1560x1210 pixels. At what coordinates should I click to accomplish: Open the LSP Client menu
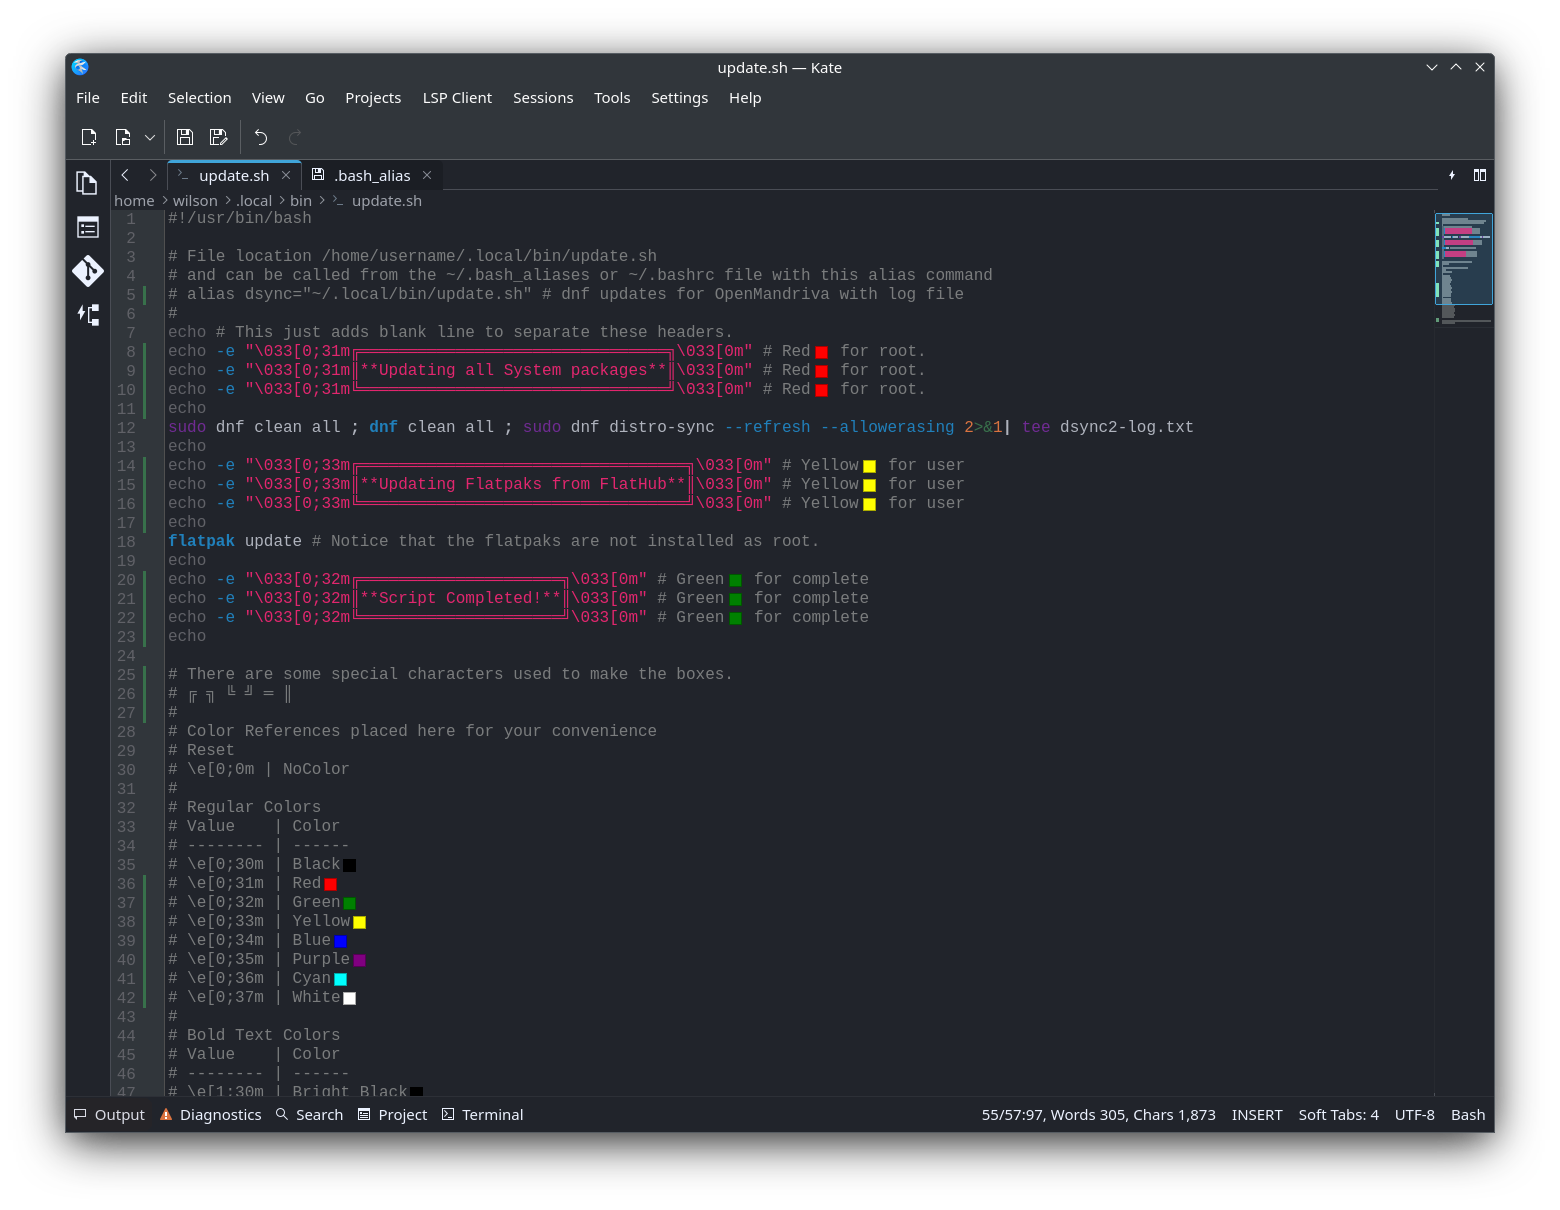[x=457, y=98]
